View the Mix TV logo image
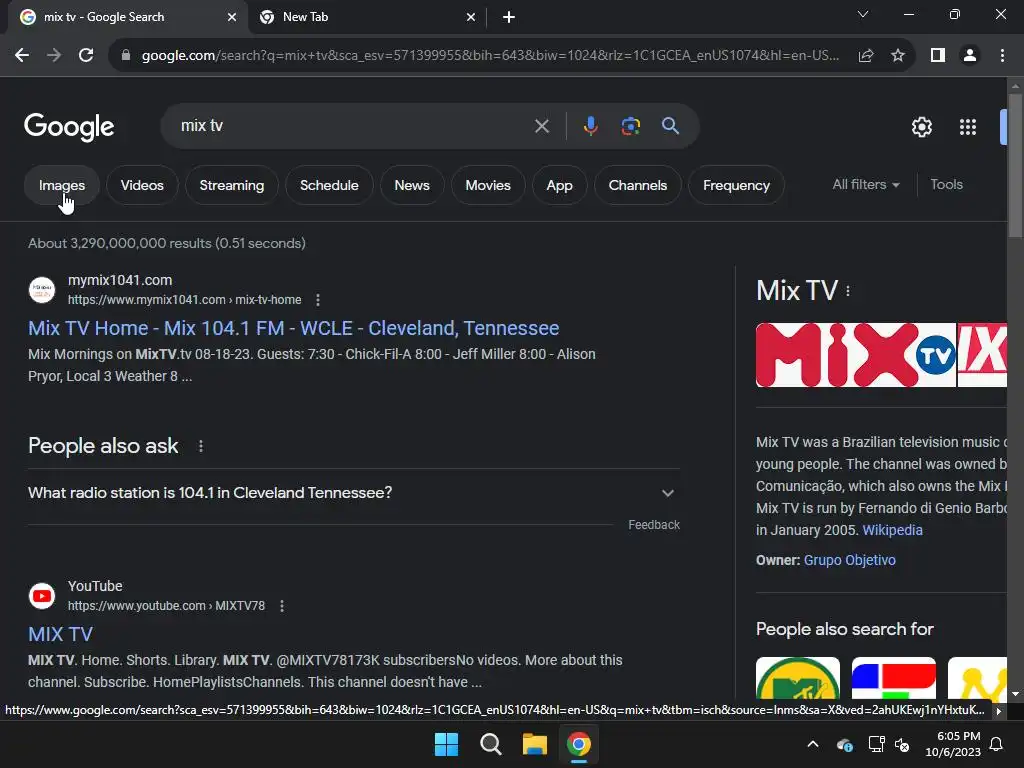This screenshot has height=768, width=1024. 856,355
